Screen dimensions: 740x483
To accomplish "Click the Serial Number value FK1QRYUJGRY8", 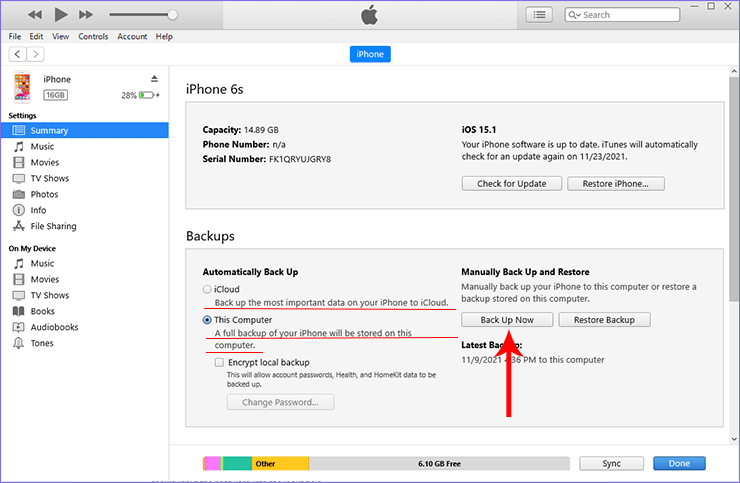I will tap(300, 159).
